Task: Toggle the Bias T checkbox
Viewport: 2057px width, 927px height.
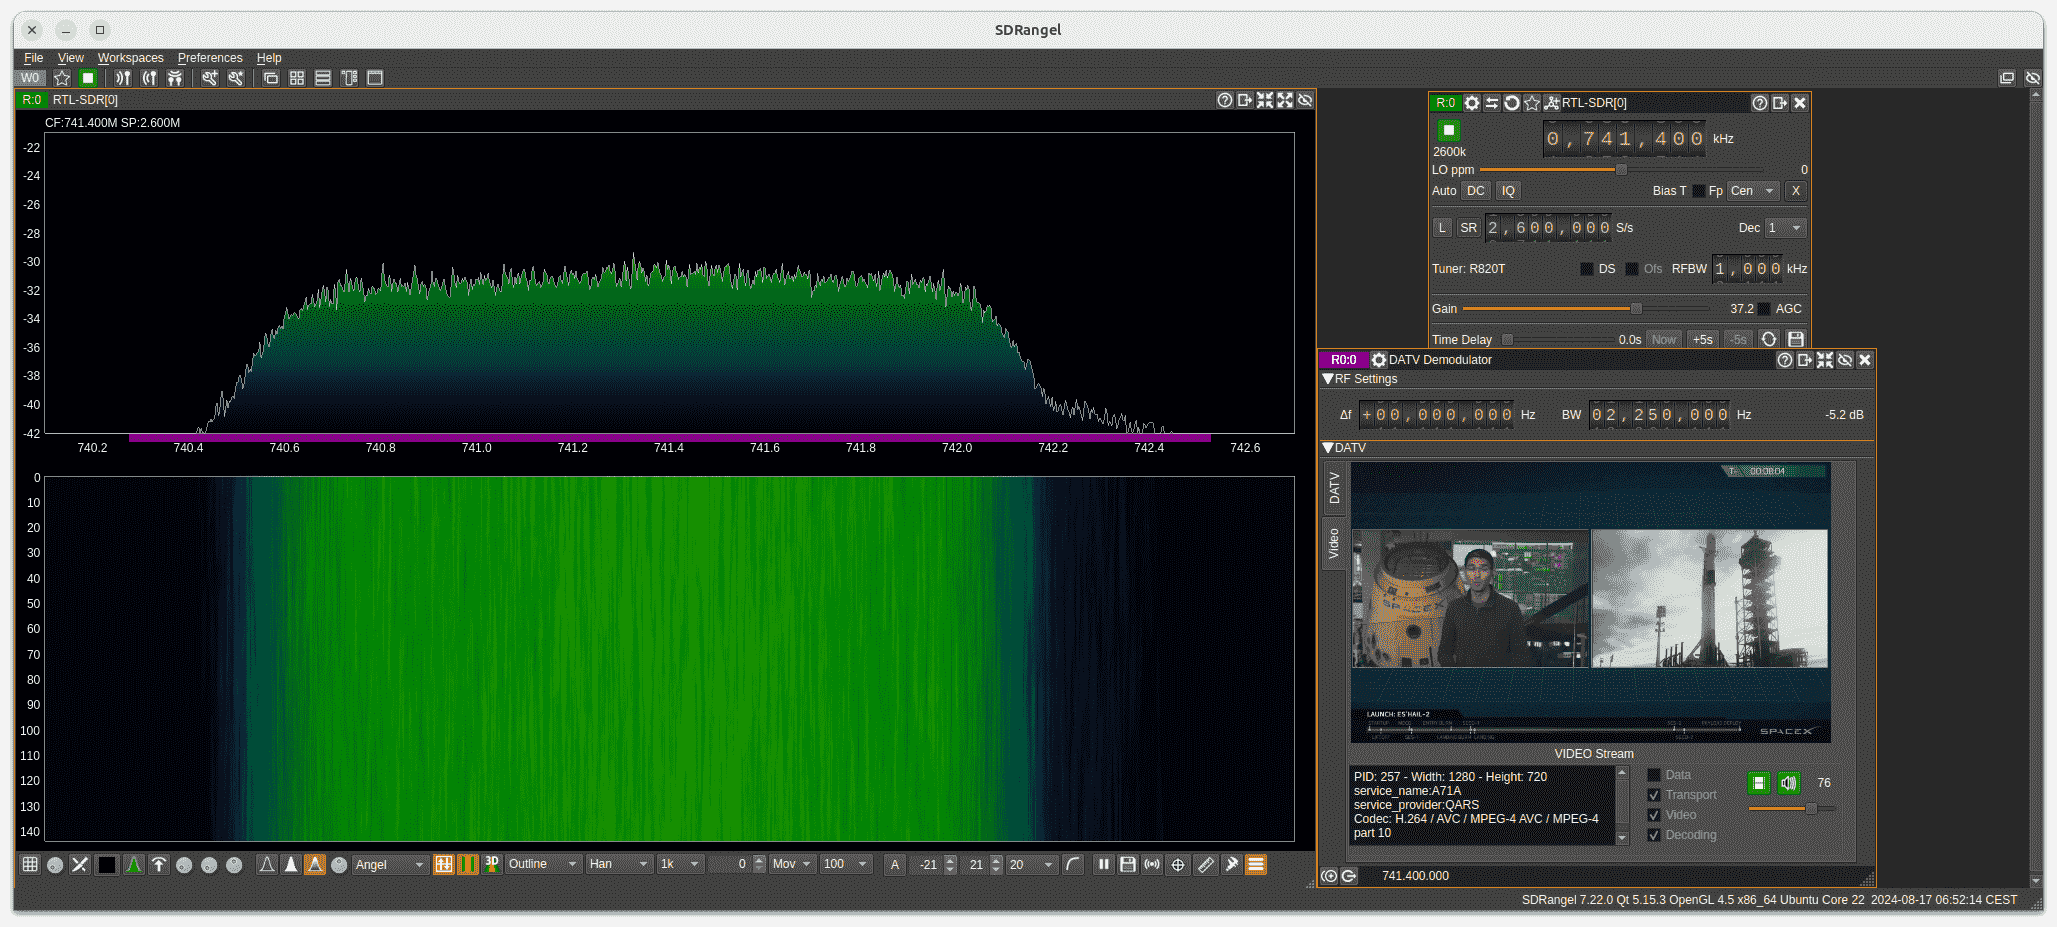Action: coord(1698,191)
